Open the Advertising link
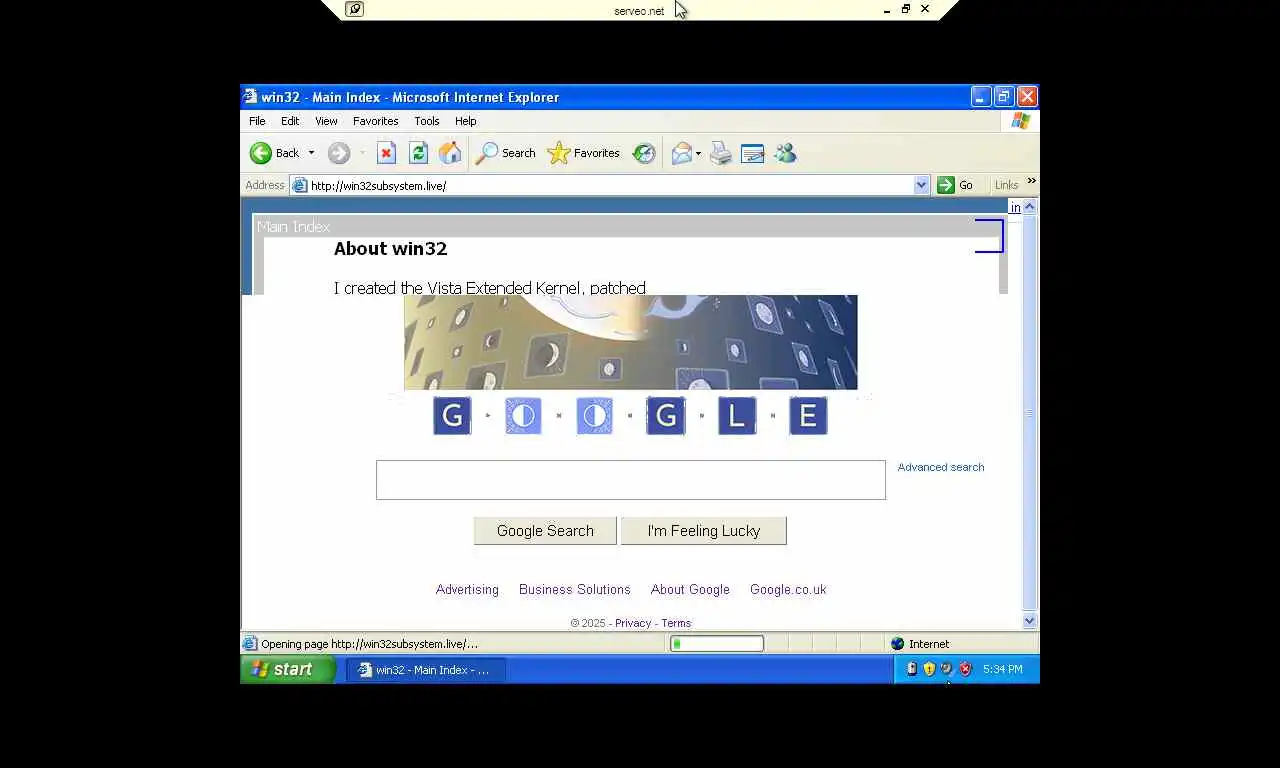This screenshot has height=768, width=1280. 467,589
